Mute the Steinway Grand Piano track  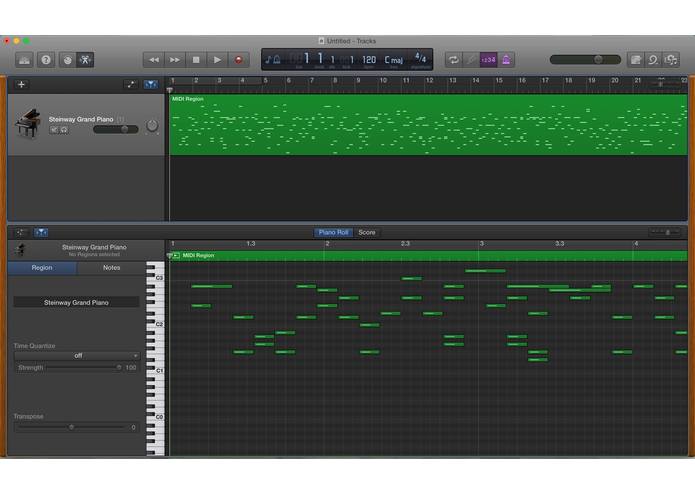[54, 130]
